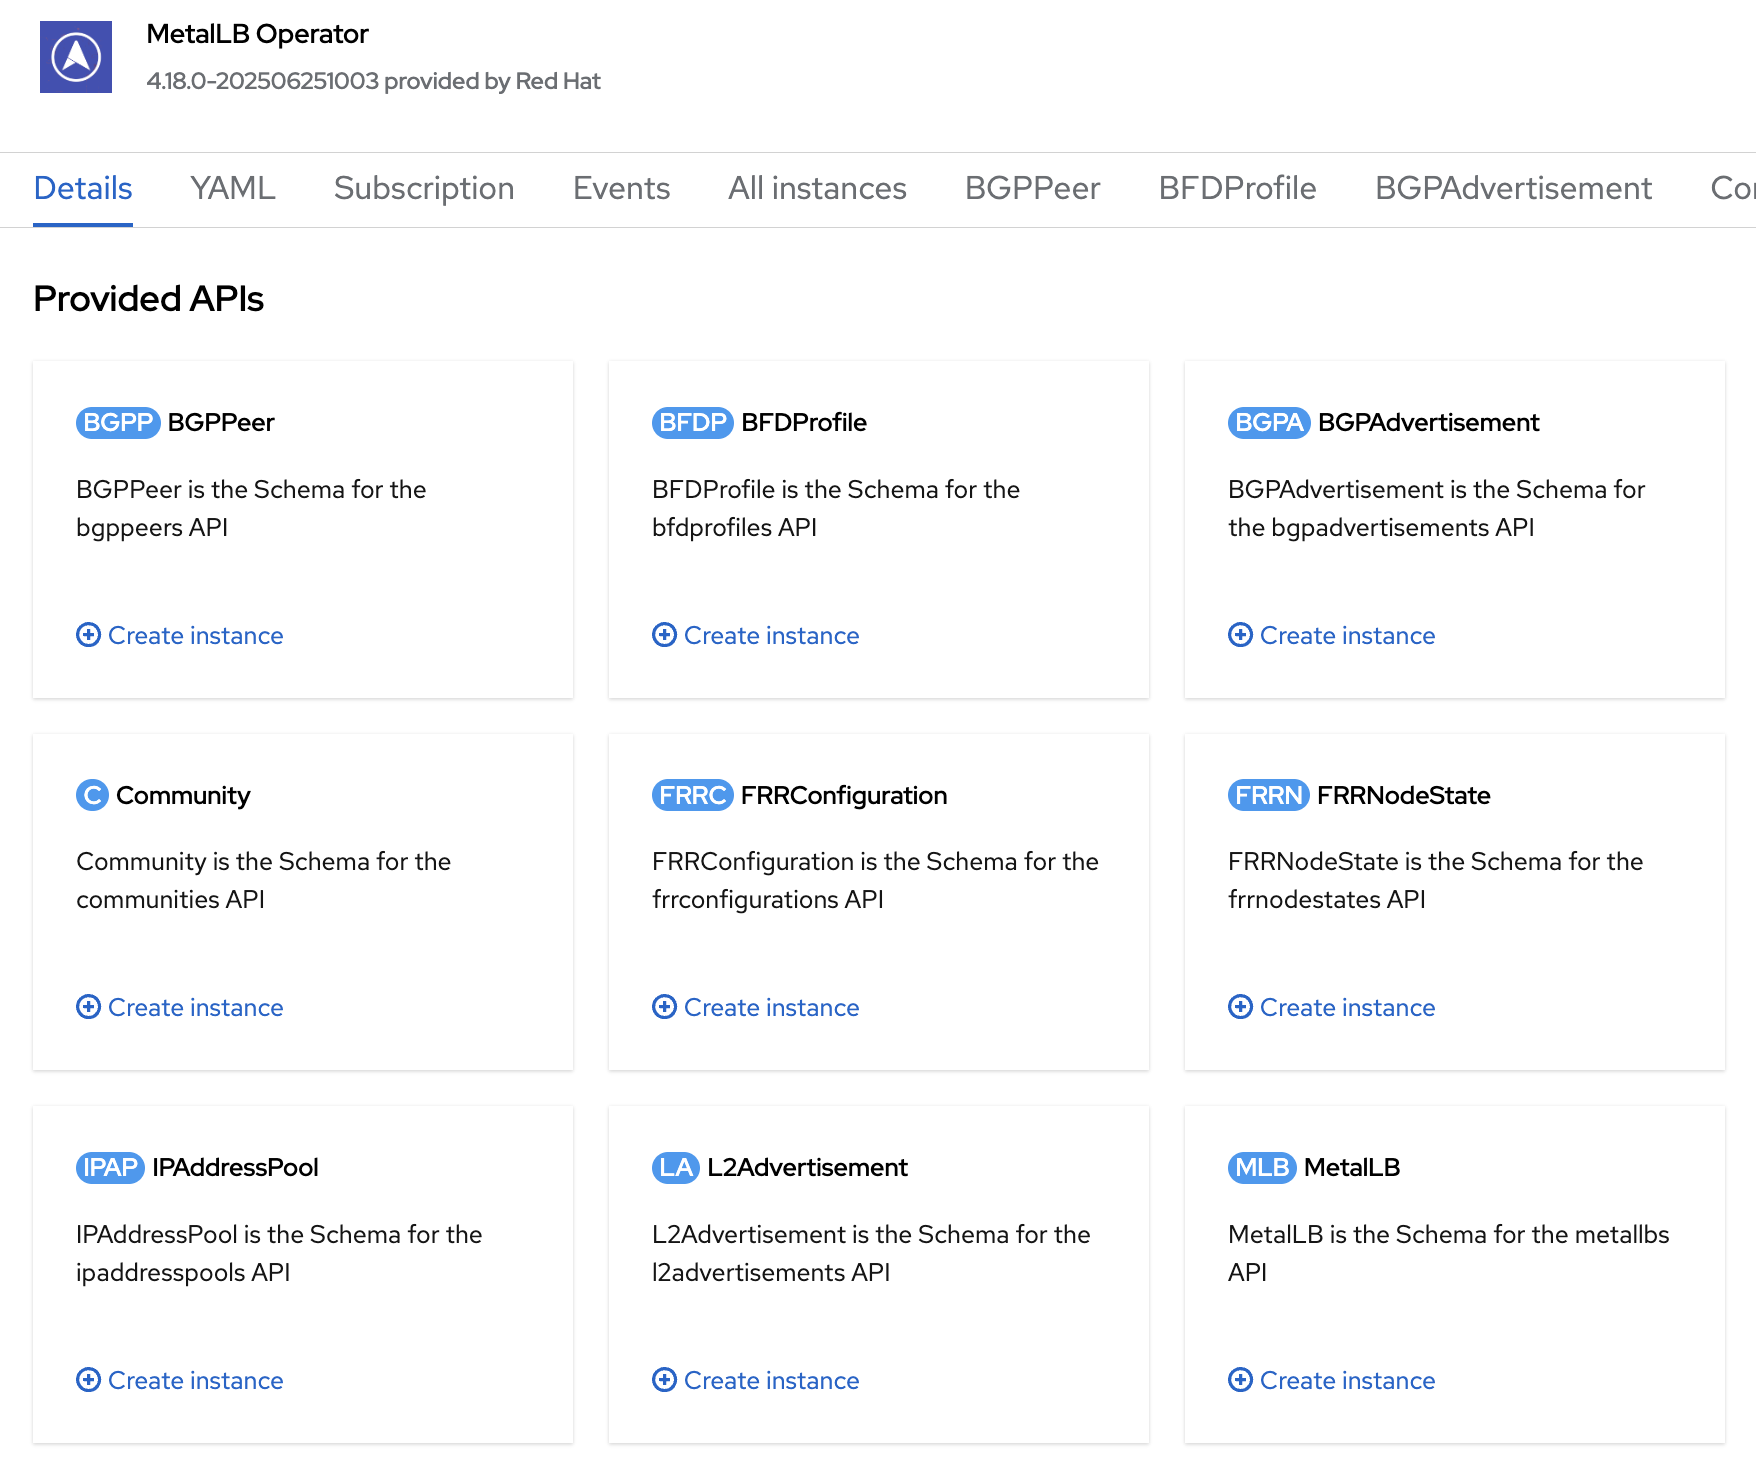Screen dimensions: 1756x1474
Task: Create an IPAddressPool instance
Action: point(195,1380)
